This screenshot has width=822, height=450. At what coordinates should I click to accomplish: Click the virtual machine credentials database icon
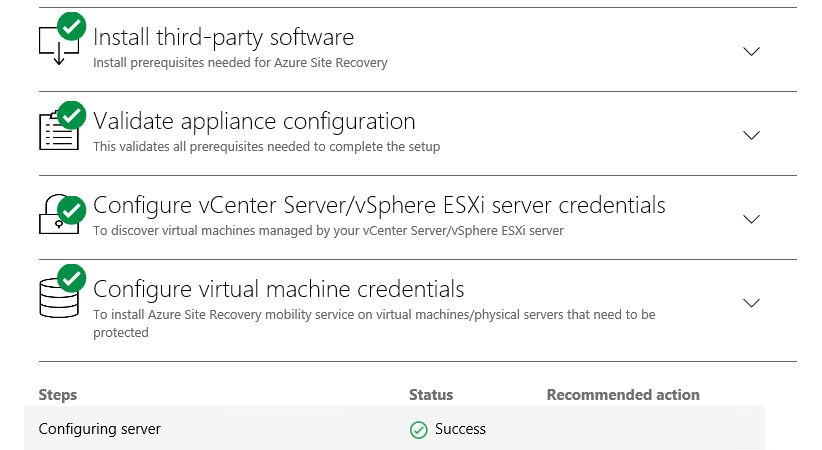59,298
